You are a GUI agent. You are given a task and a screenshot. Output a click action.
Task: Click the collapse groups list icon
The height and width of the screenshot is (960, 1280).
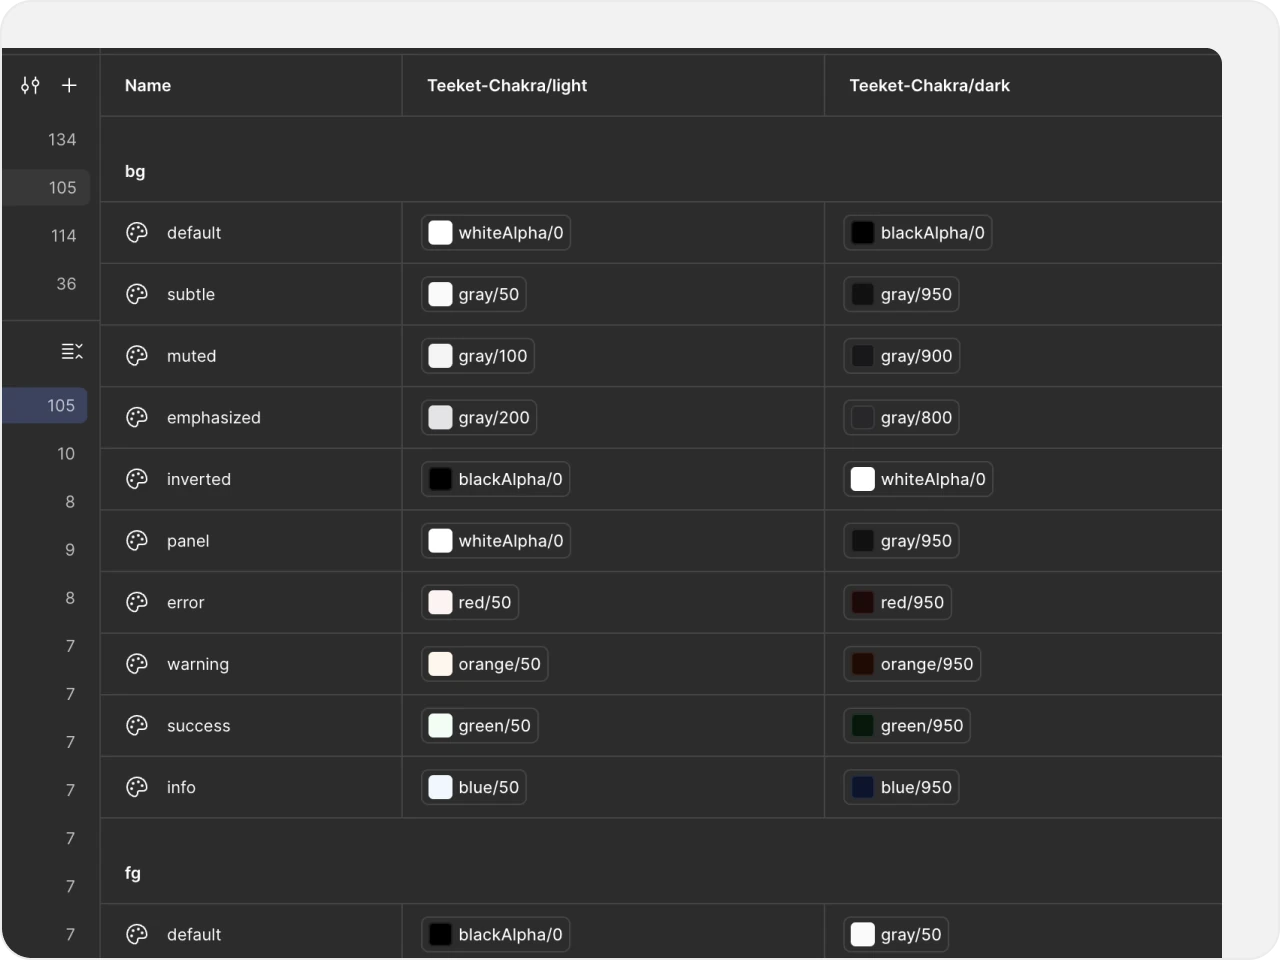coord(72,351)
